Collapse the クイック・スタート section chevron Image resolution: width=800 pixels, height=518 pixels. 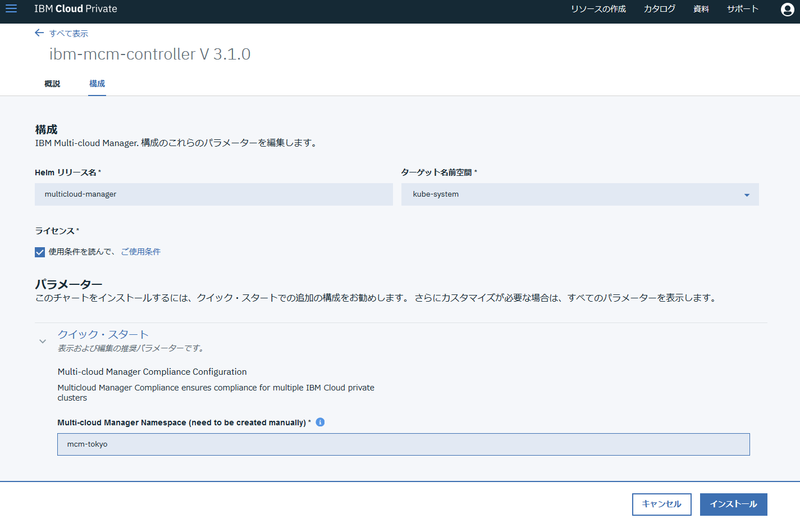pos(43,341)
